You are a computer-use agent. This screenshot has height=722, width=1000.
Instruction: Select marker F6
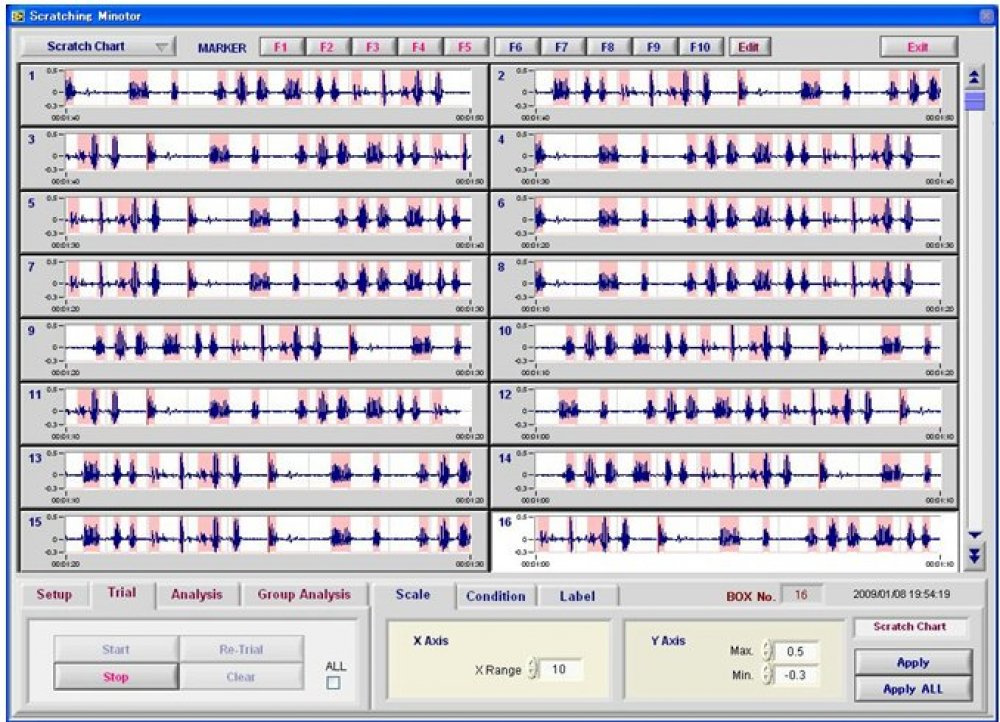(516, 47)
